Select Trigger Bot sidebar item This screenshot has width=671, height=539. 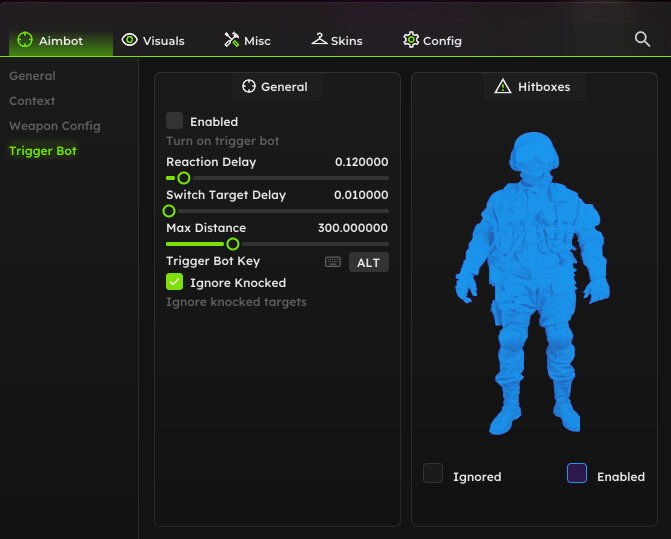43,151
